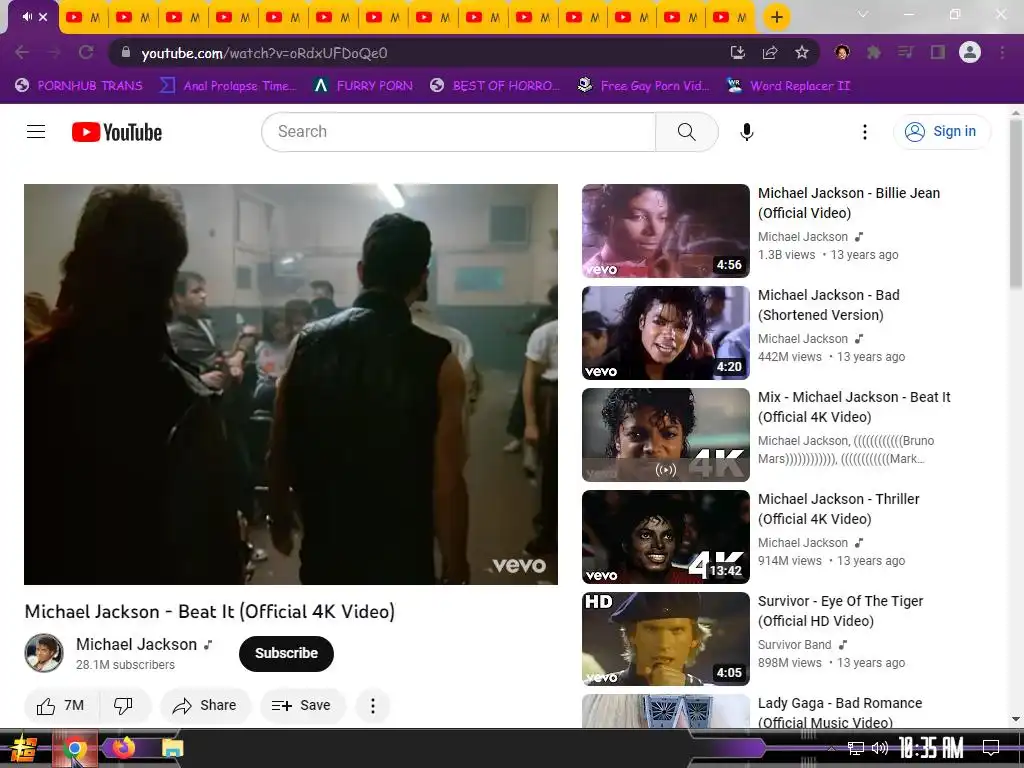This screenshot has height=768, width=1024.
Task: Open the Michael Jackson - Thriller title link
Action: pyautogui.click(x=839, y=509)
